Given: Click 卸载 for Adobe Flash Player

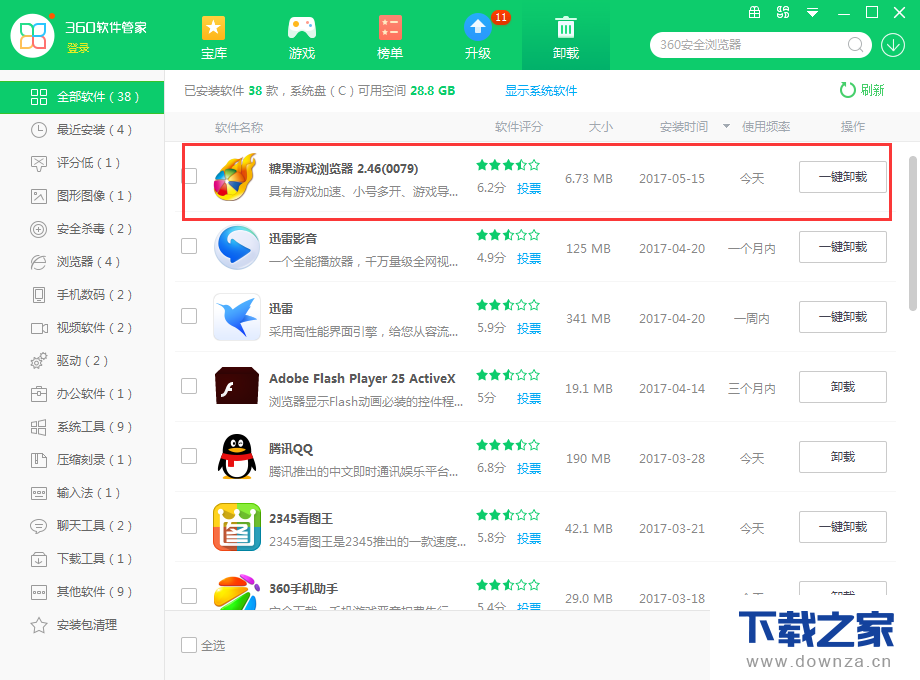Looking at the screenshot, I should [x=843, y=387].
